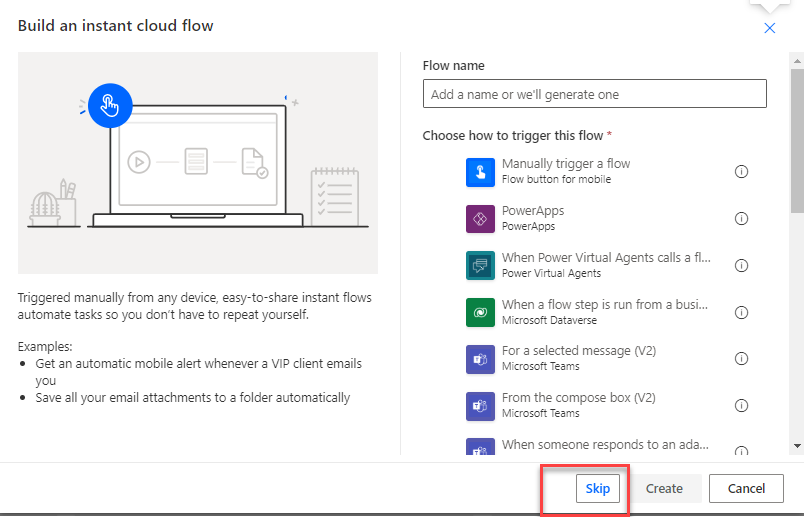Click the Power Virtual Agents trigger icon
Viewport: 804px width, 517px height.
[x=480, y=266]
